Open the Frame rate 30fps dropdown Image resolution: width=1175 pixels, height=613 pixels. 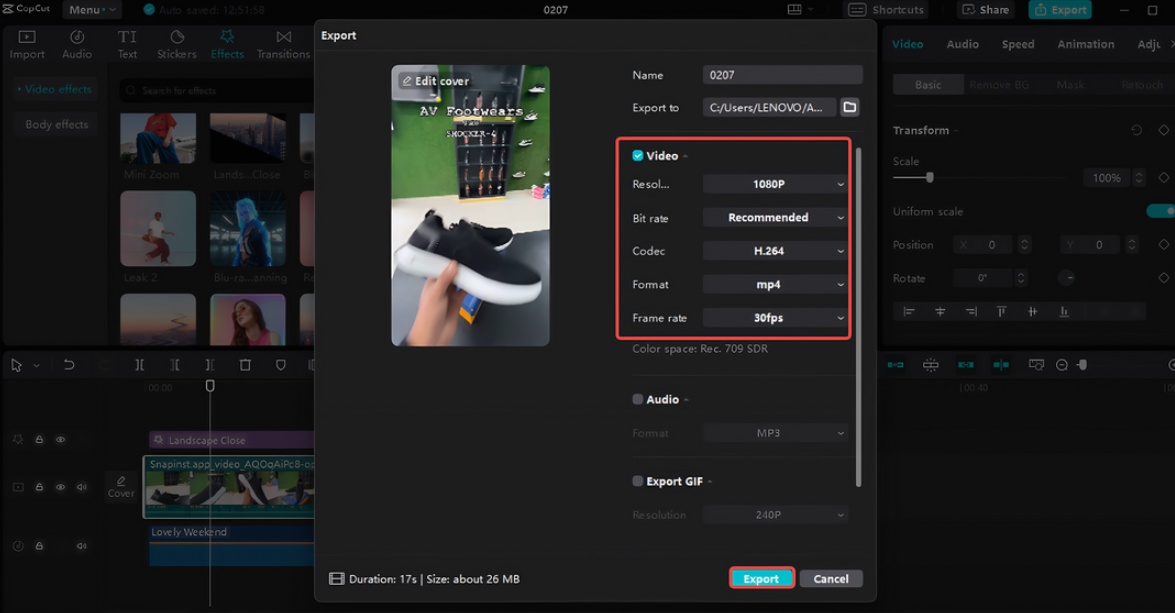click(775, 318)
